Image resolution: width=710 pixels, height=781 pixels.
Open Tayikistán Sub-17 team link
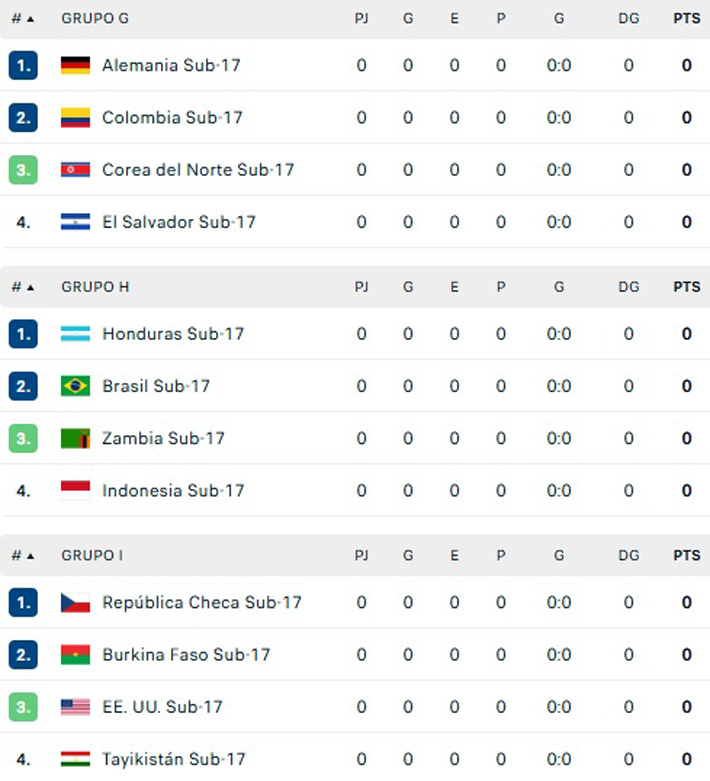click(173, 759)
